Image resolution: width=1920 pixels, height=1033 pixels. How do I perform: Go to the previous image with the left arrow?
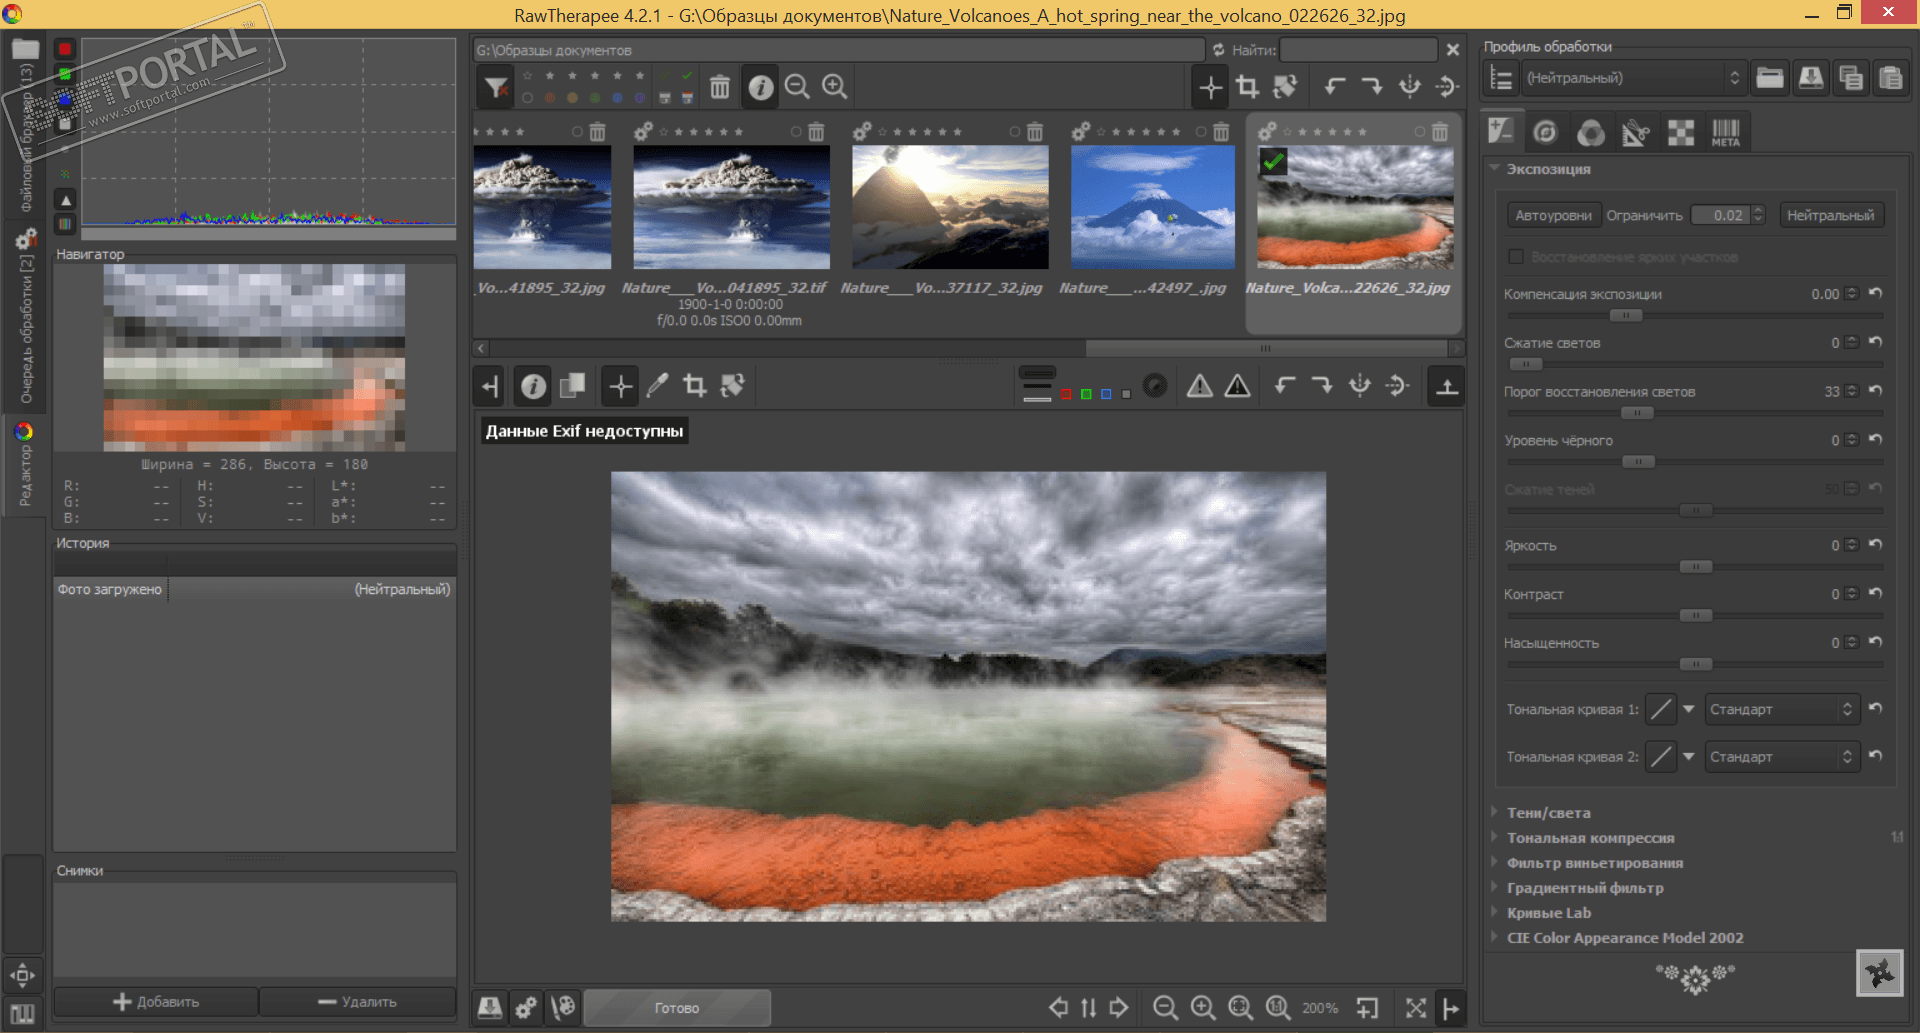tap(1058, 1008)
